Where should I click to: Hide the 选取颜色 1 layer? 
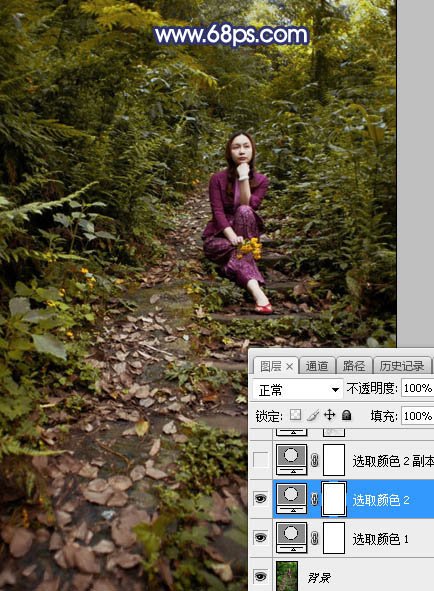261,538
